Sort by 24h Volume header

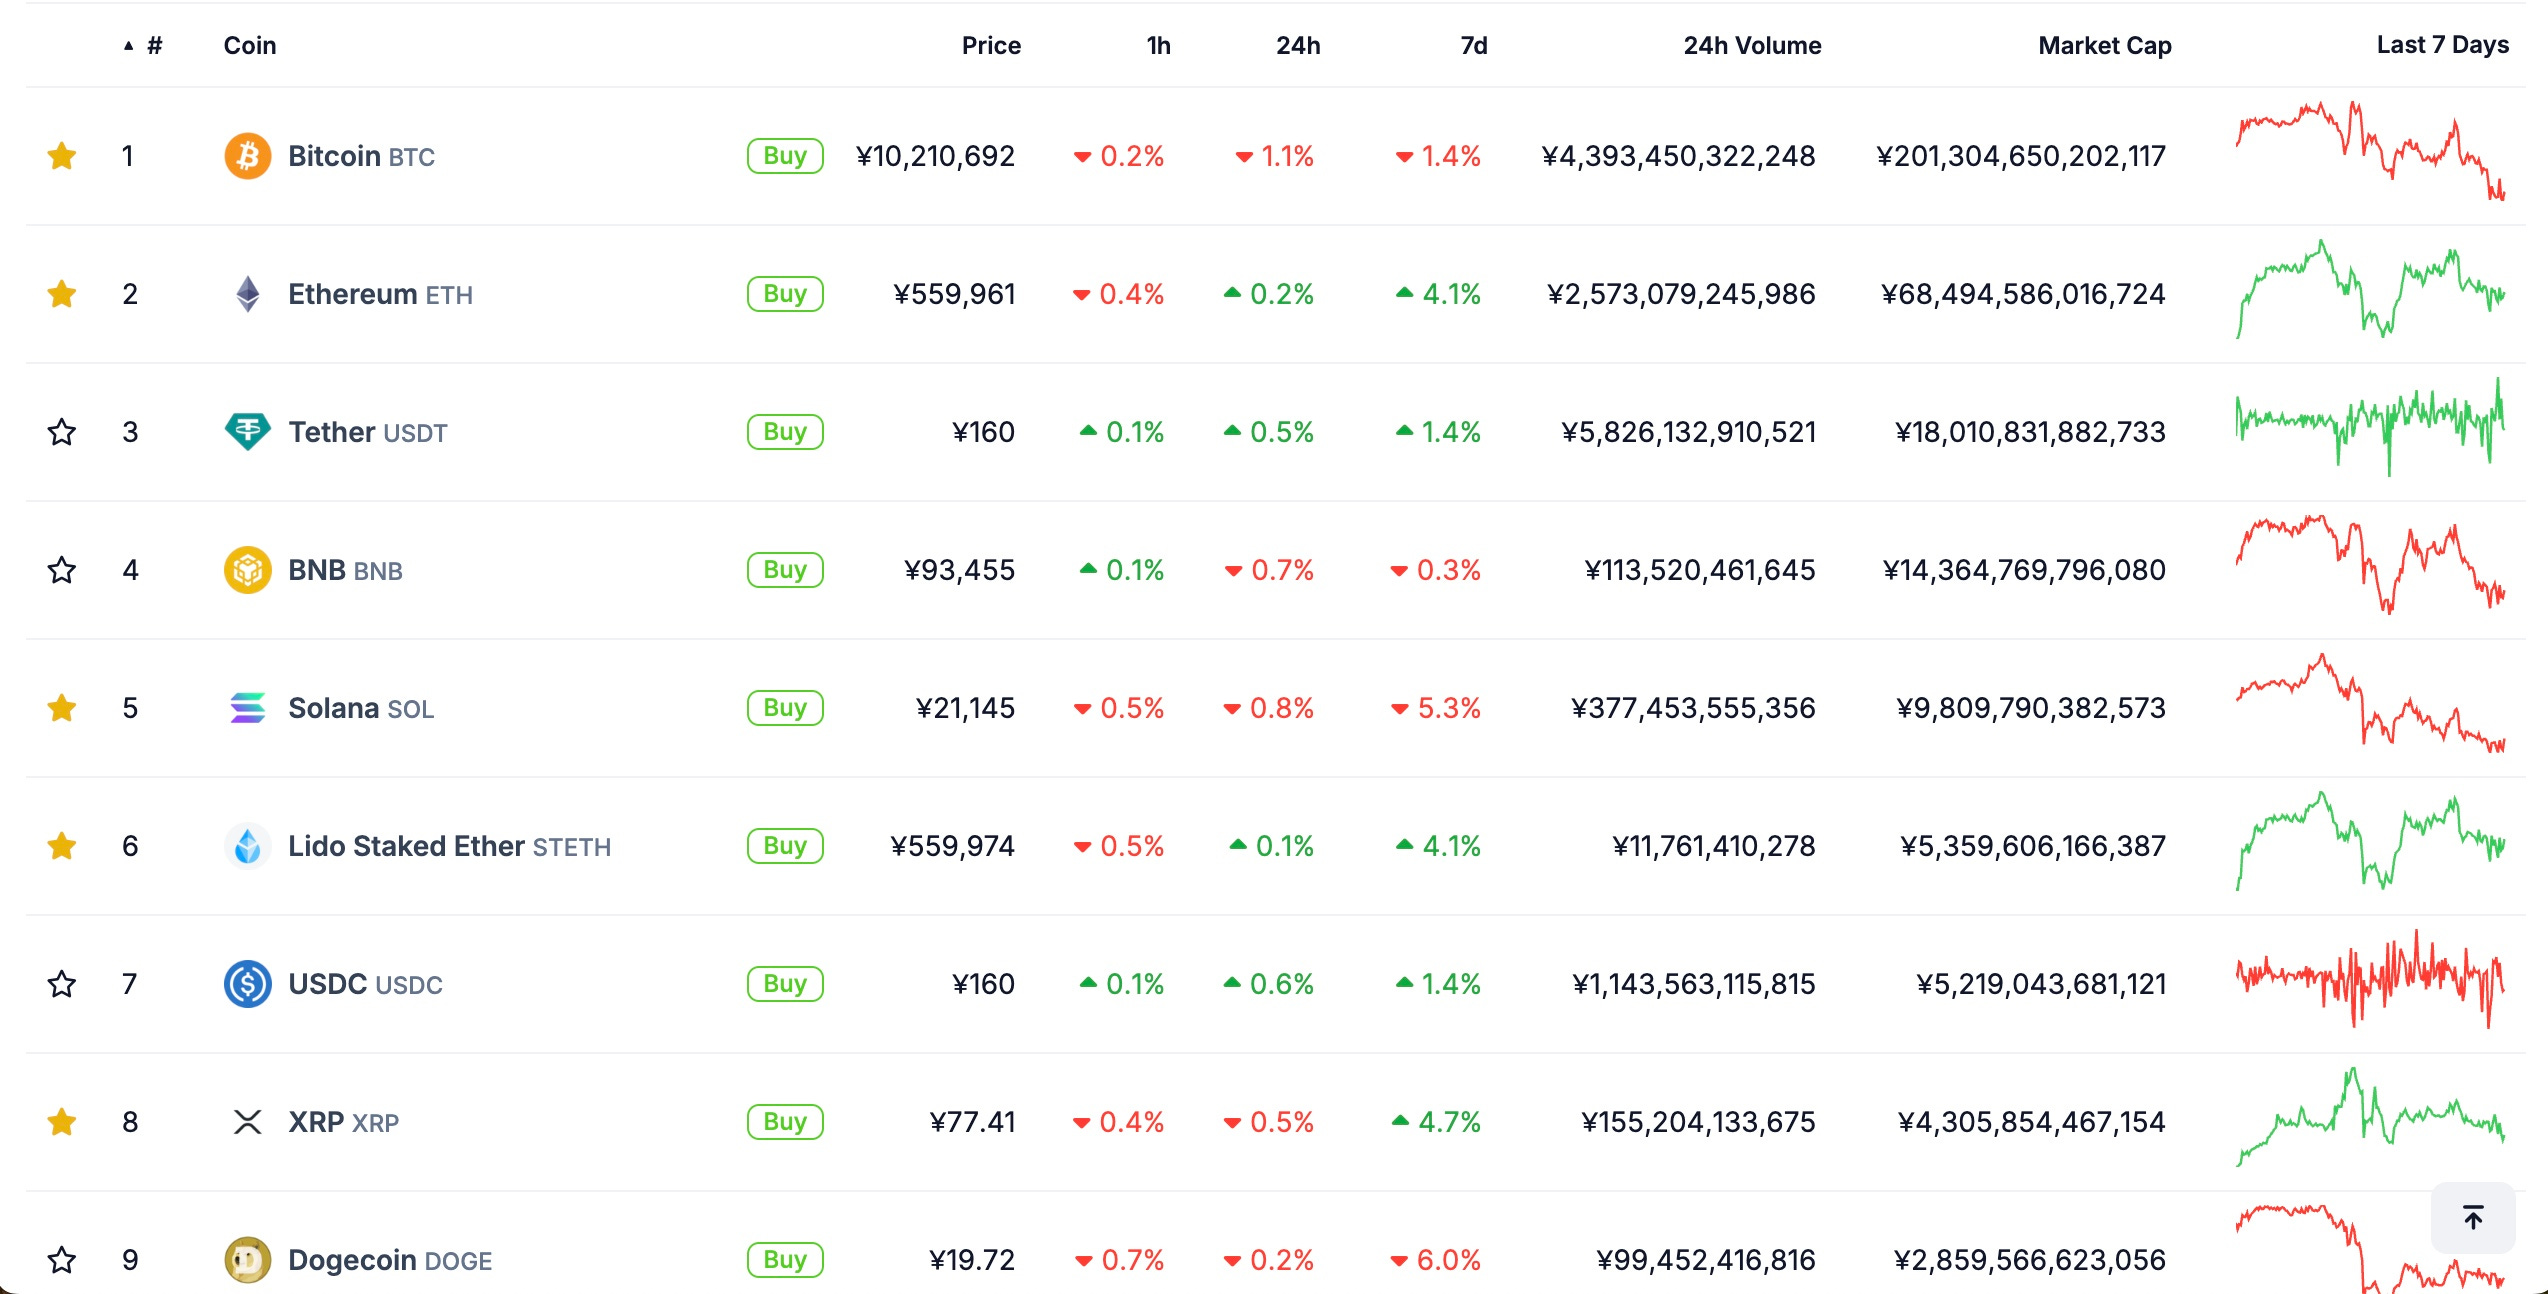1752,45
